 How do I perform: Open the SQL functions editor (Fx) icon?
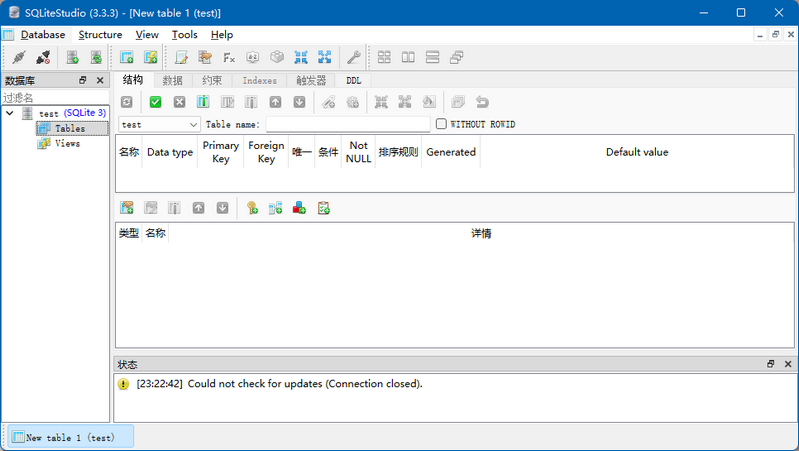[229, 57]
